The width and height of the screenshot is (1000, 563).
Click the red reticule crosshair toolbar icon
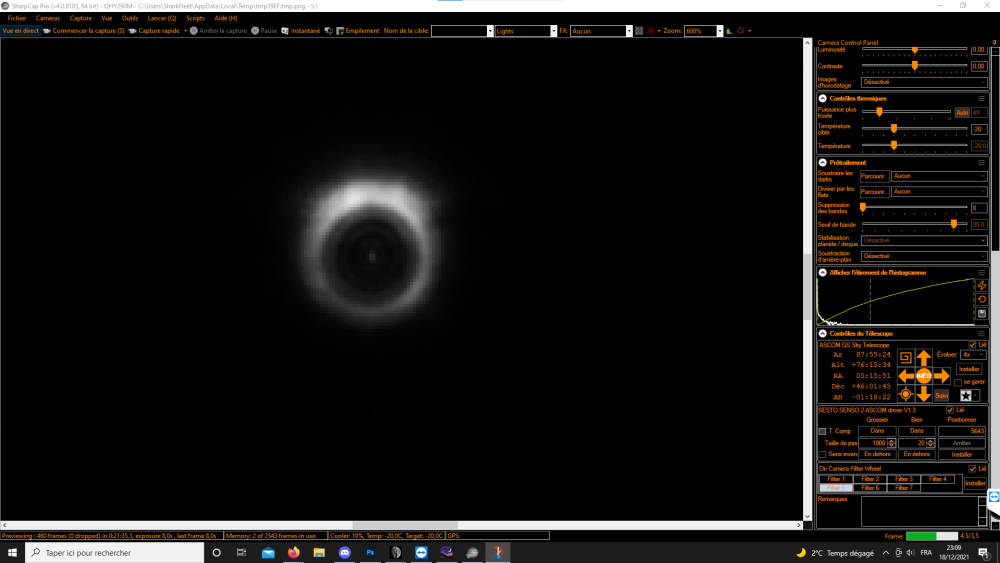click(x=653, y=31)
